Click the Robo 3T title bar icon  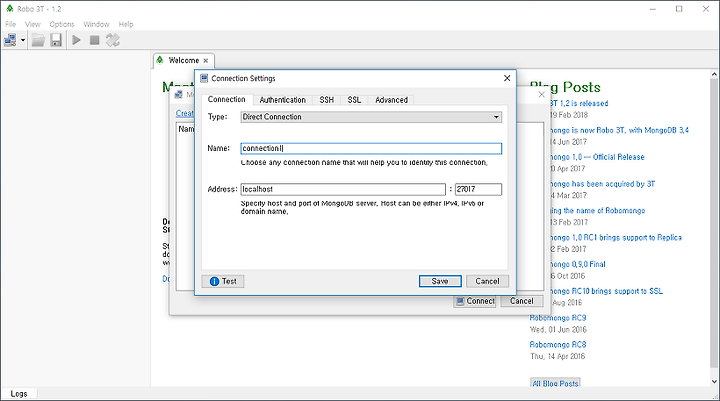click(x=10, y=9)
